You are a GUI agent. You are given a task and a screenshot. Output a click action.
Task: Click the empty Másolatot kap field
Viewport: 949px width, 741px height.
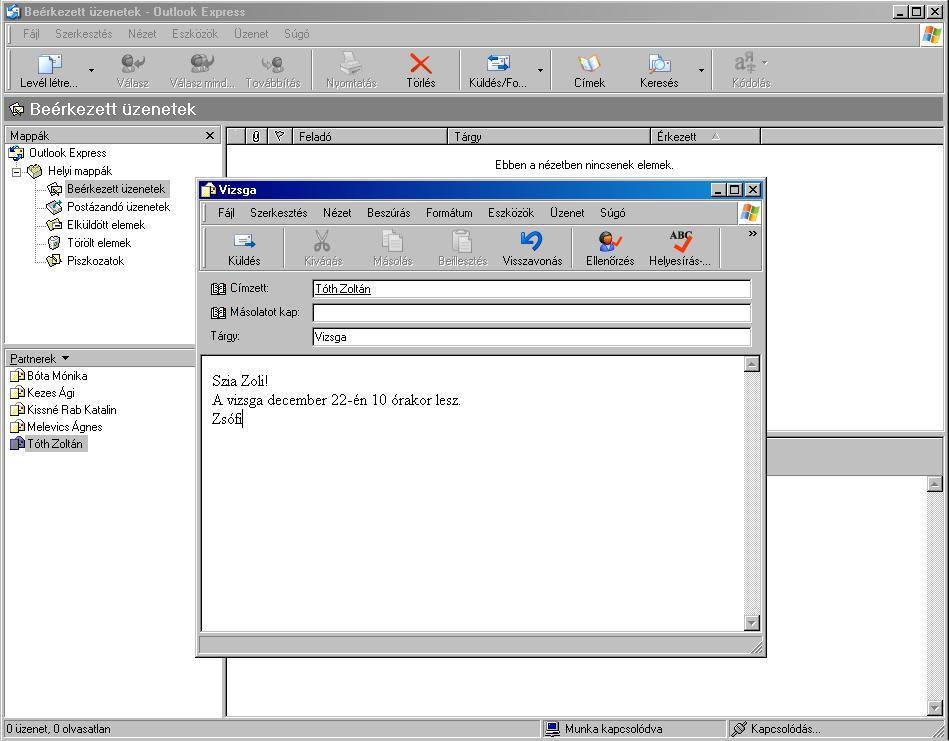pyautogui.click(x=532, y=313)
